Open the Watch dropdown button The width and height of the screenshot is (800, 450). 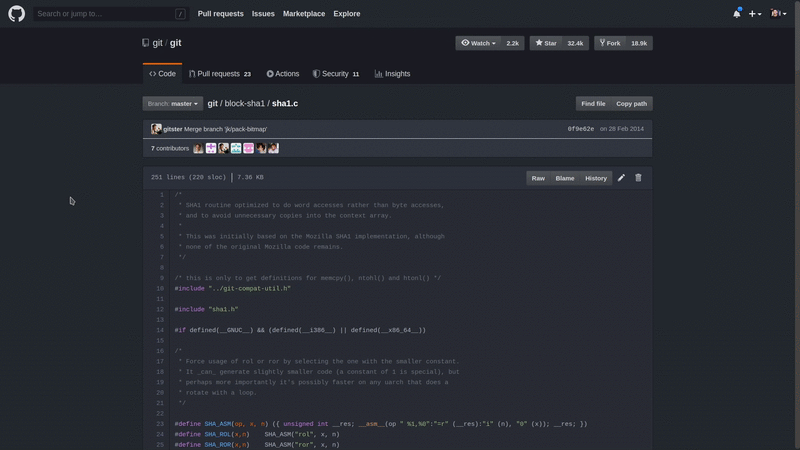click(478, 43)
